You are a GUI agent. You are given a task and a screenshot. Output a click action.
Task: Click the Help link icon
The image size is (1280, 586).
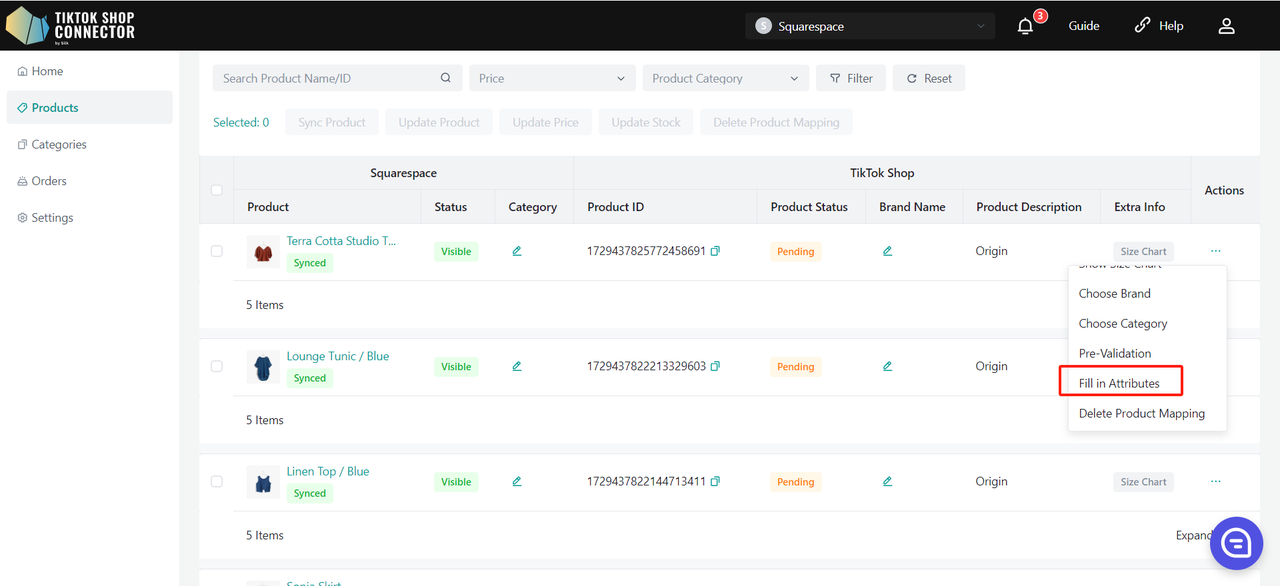click(1142, 26)
